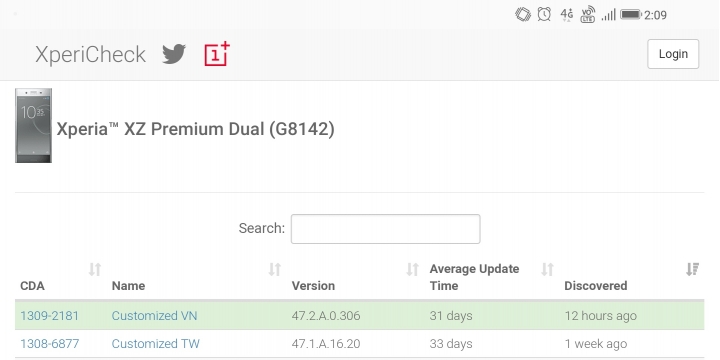Tap the battery indicator in status bar
The width and height of the screenshot is (720, 360).
630,15
